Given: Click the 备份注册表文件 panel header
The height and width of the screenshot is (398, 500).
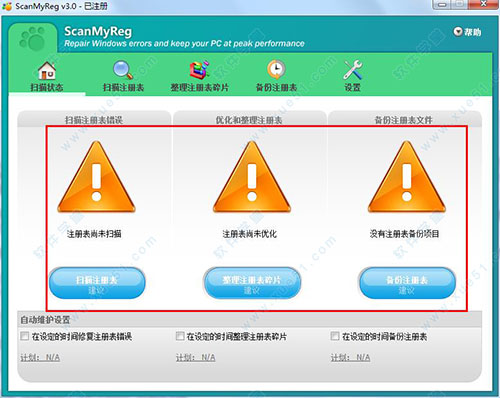Looking at the screenshot, I should pos(404,120).
